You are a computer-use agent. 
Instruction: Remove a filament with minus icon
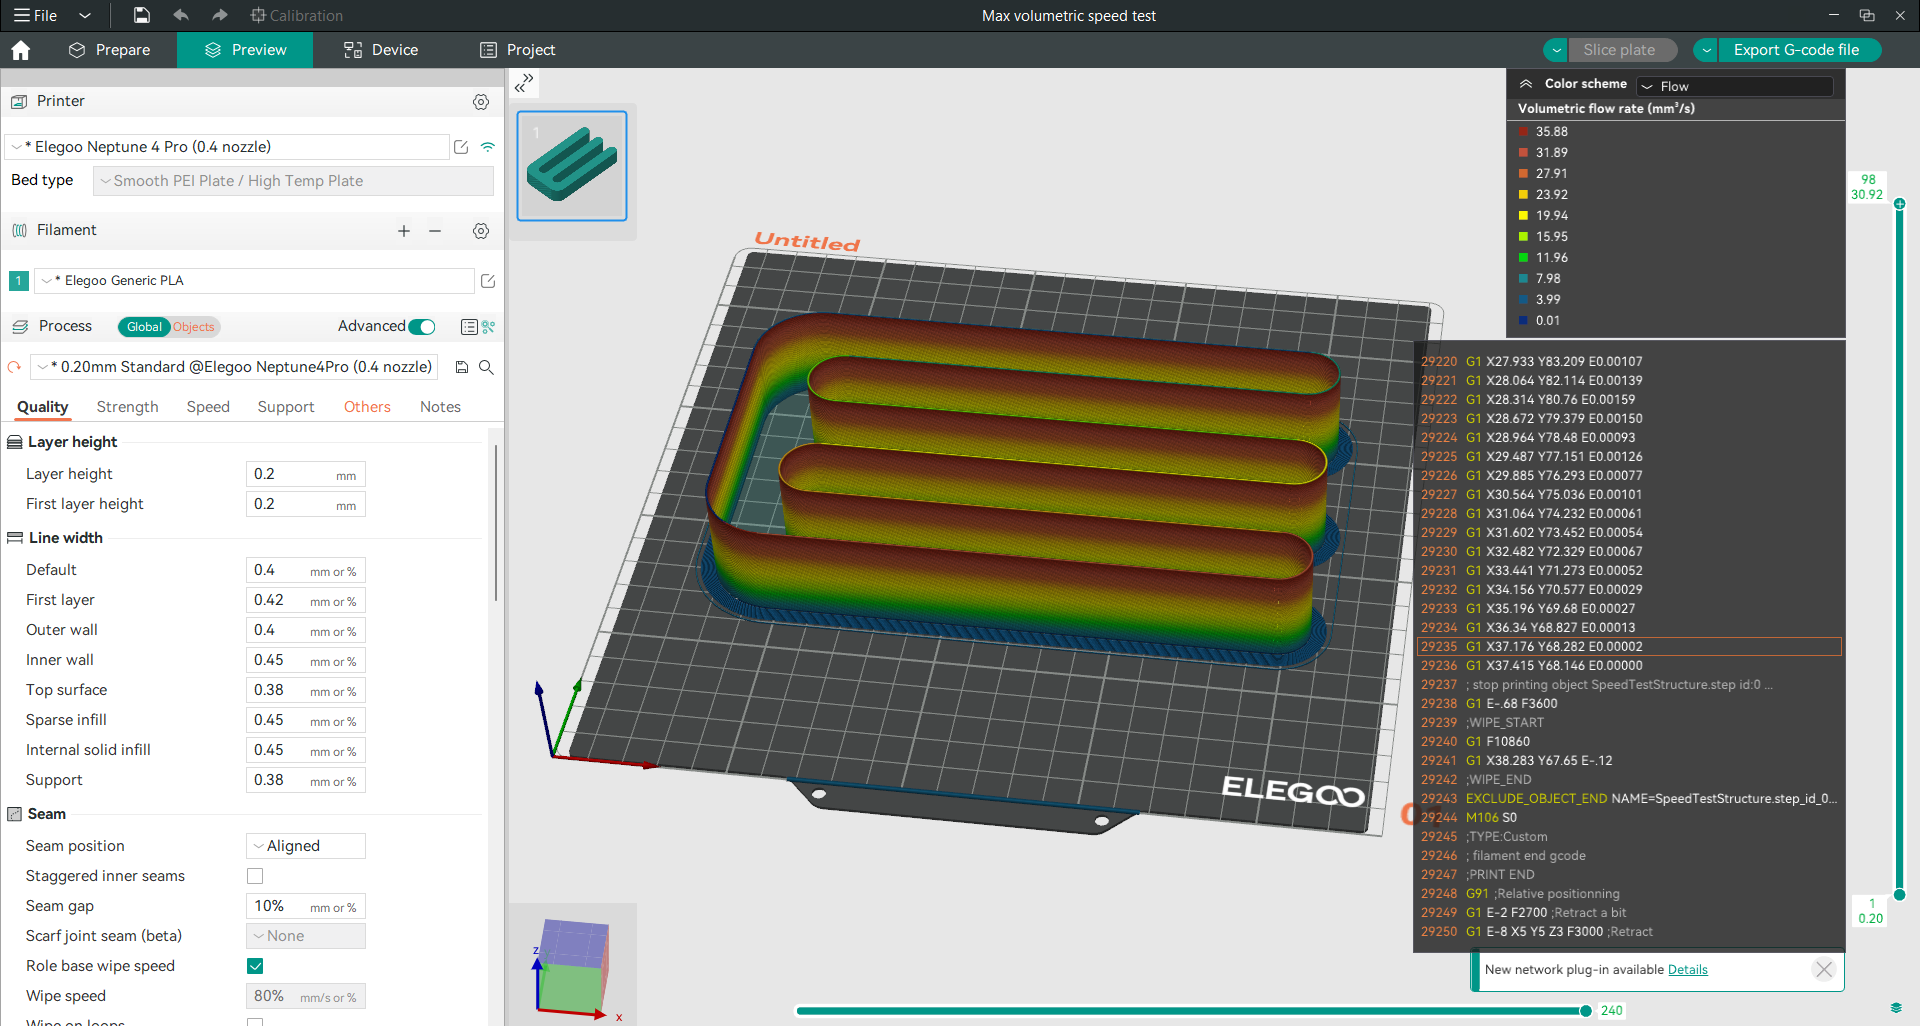point(435,231)
